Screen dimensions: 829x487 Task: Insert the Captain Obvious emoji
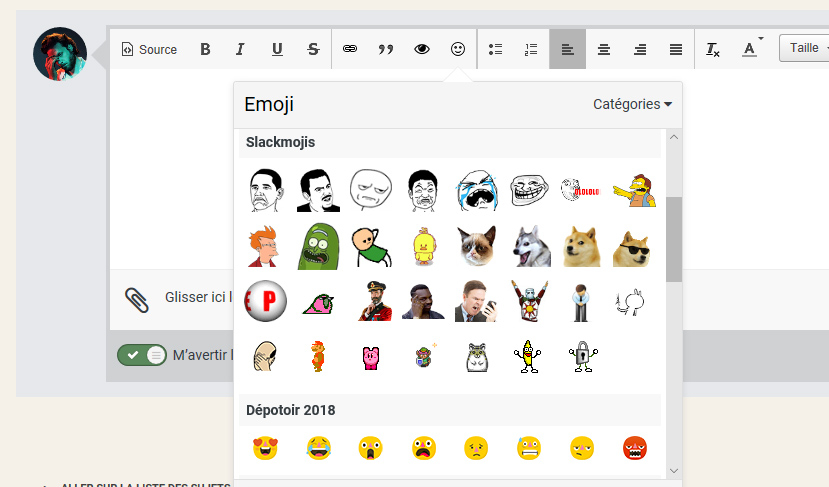coord(375,301)
